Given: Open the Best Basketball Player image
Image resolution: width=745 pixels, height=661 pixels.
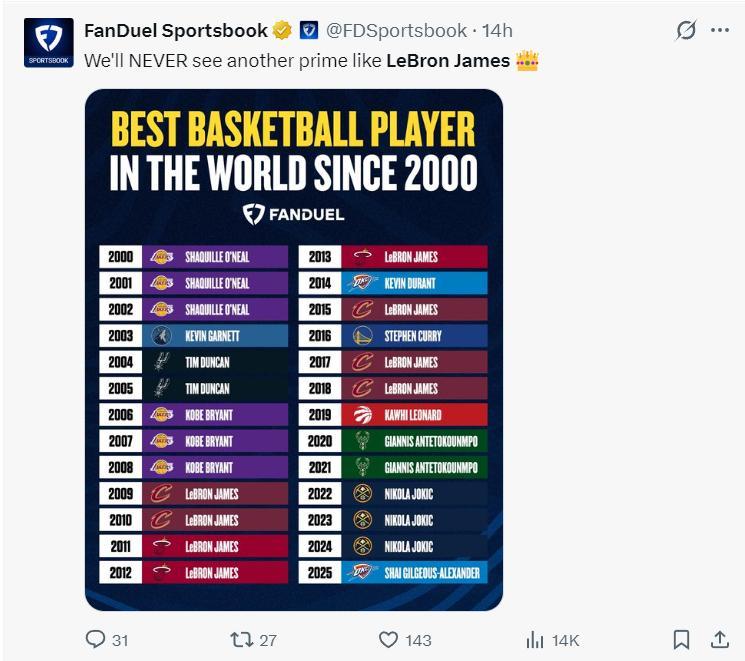Looking at the screenshot, I should click(x=293, y=349).
